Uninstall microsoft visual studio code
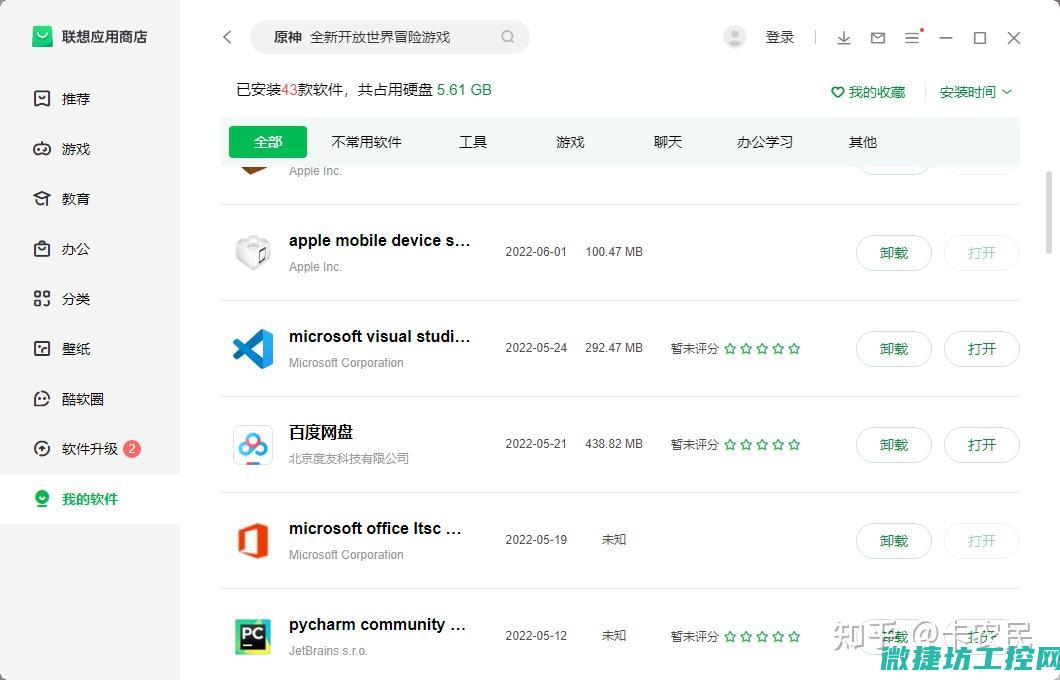Image resolution: width=1060 pixels, height=680 pixels. (894, 349)
